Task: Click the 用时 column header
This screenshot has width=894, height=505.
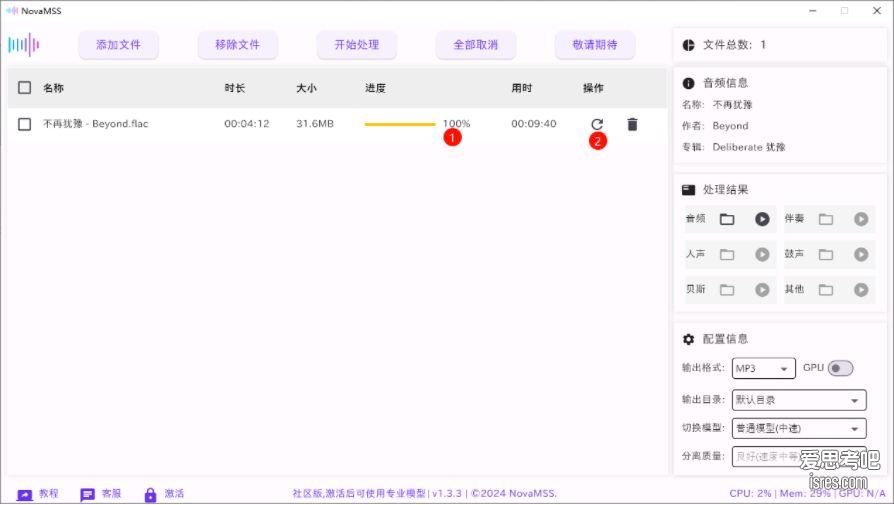Action: coord(521,88)
